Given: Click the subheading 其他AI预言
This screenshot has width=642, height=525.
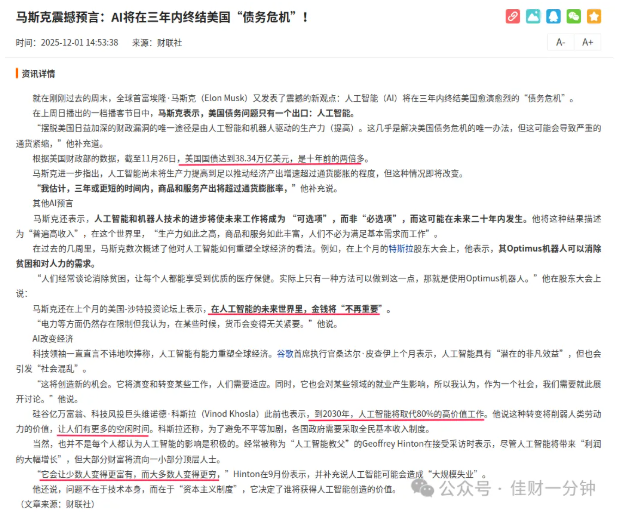Looking at the screenshot, I should 53,204.
